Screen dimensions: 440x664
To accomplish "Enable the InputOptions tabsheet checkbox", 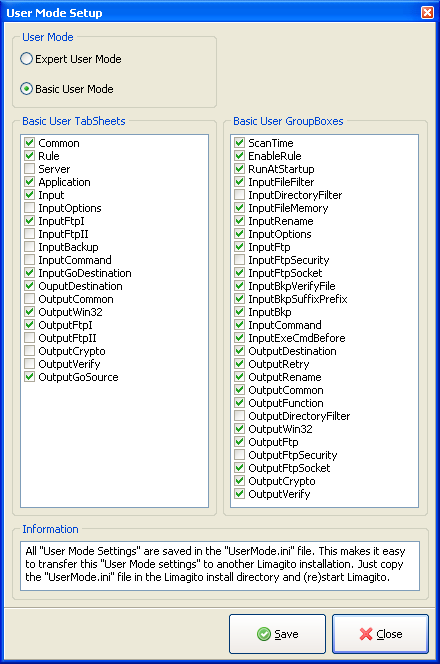I will tap(29, 208).
